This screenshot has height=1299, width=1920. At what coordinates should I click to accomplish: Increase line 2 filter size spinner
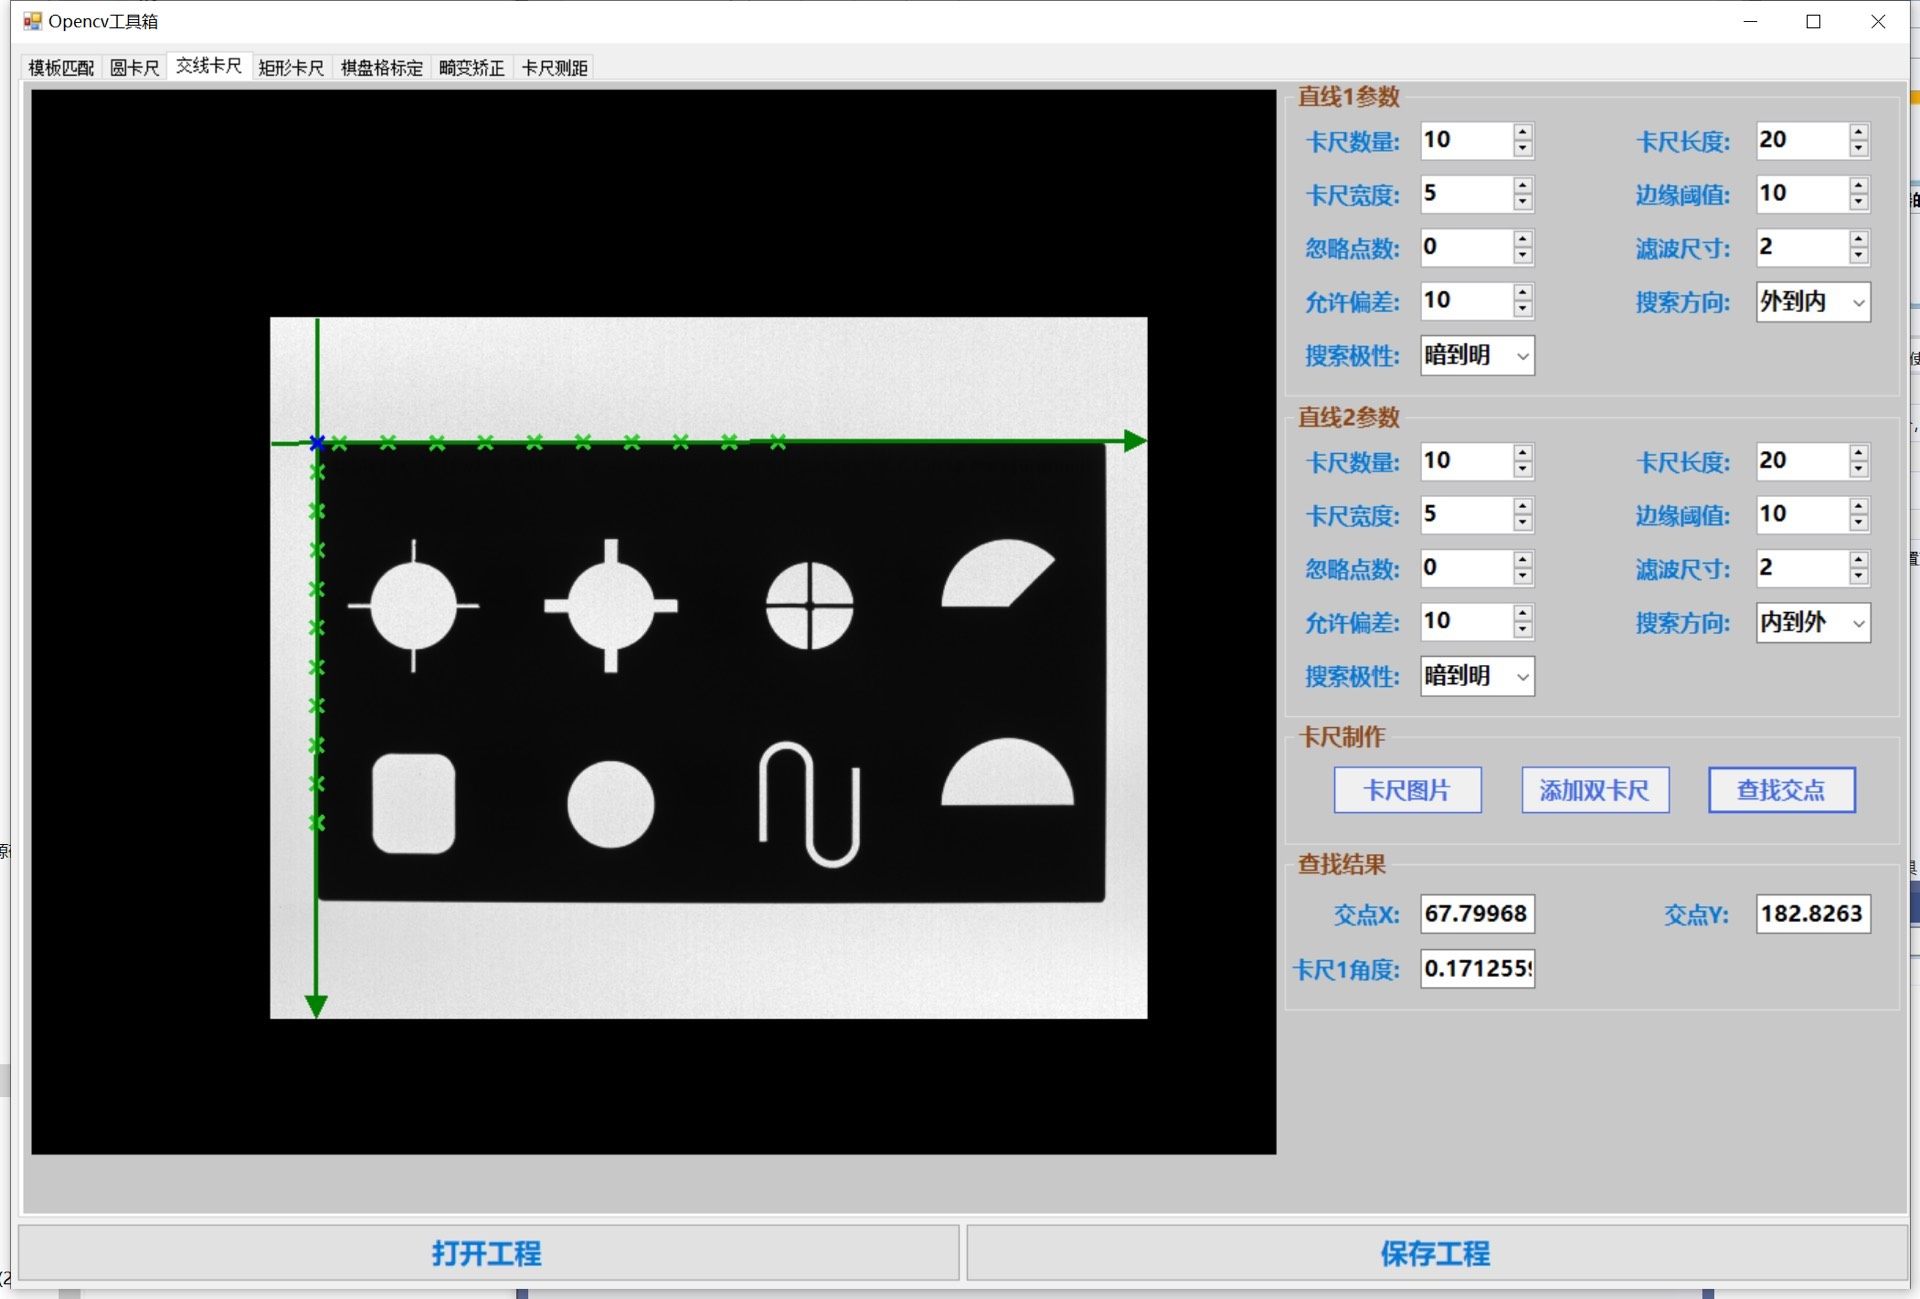[1858, 560]
